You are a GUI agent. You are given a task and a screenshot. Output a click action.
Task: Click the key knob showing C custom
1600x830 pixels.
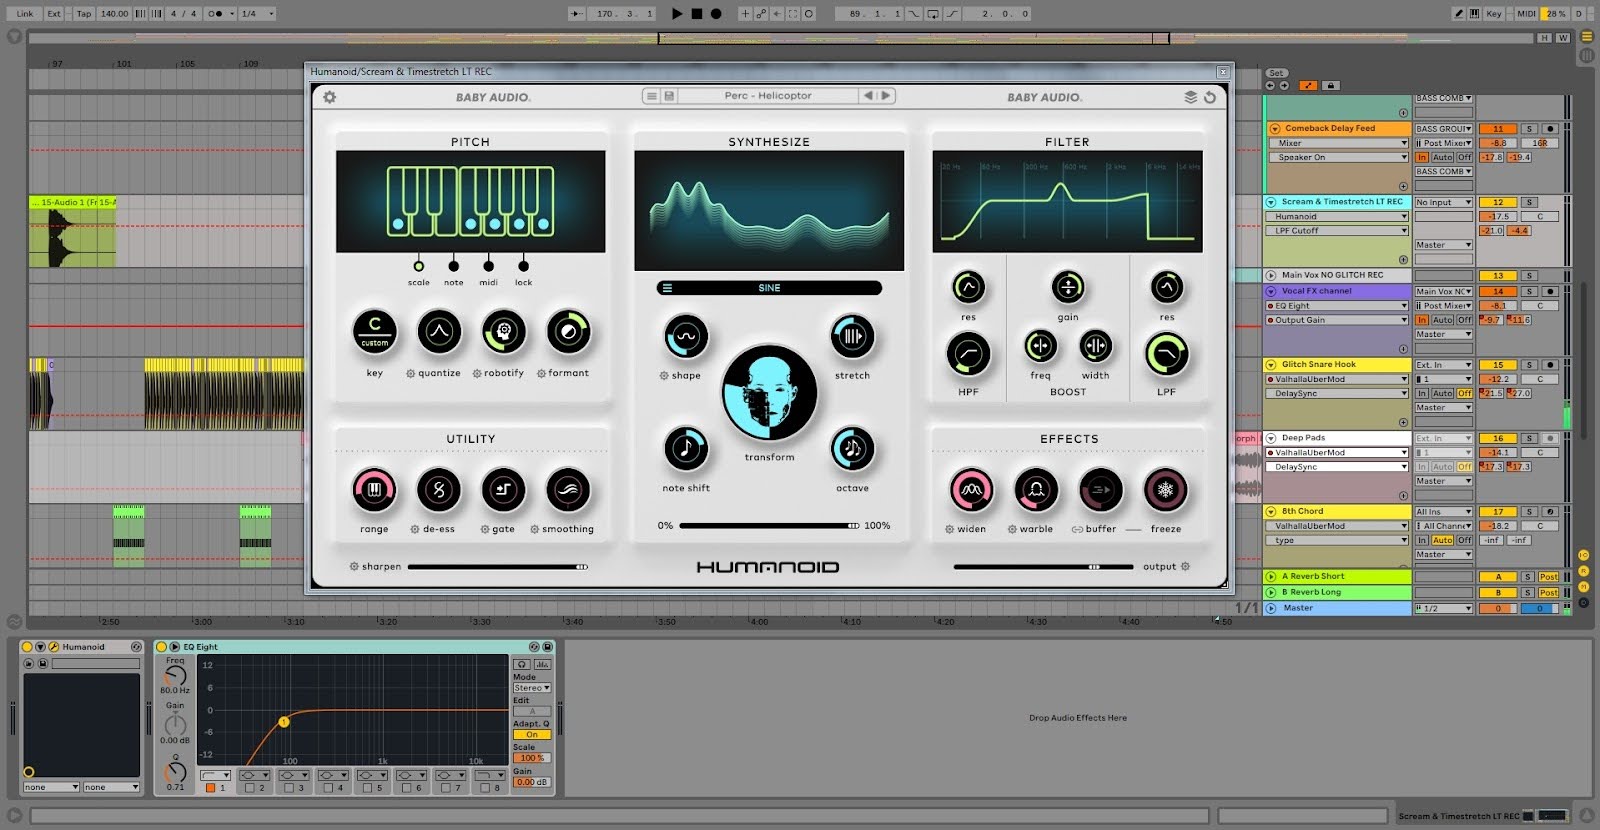pyautogui.click(x=375, y=331)
